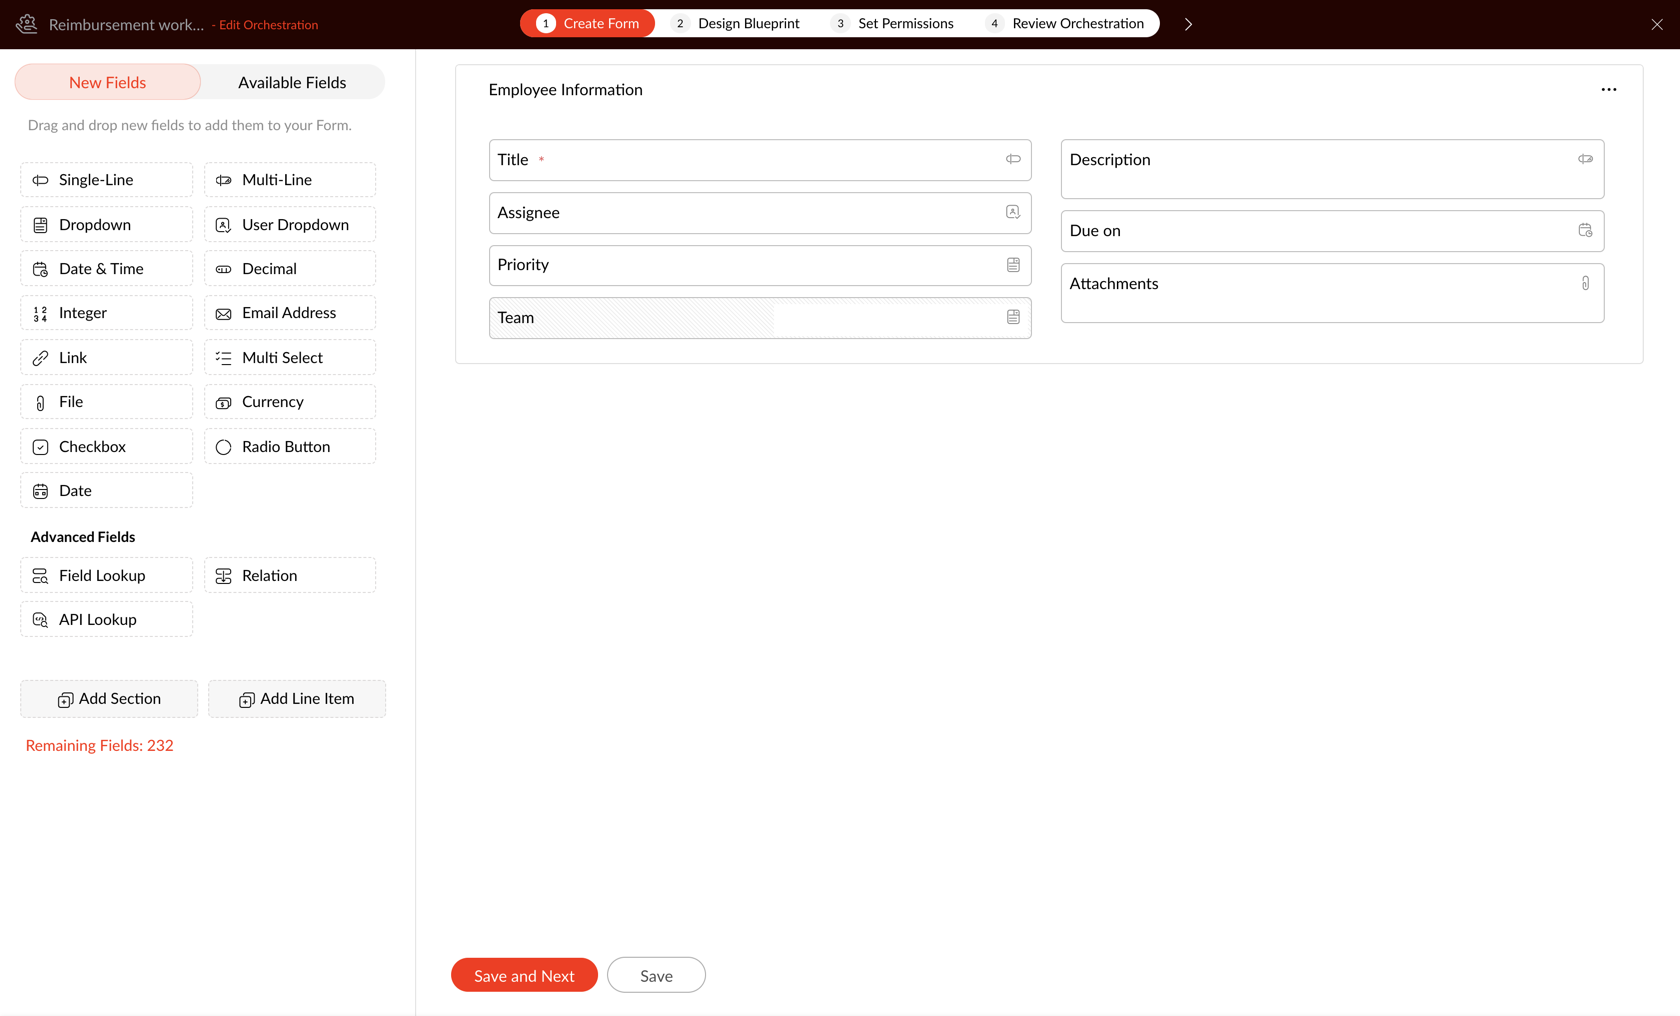
Task: Click the next step chevron arrow
Action: [x=1188, y=24]
